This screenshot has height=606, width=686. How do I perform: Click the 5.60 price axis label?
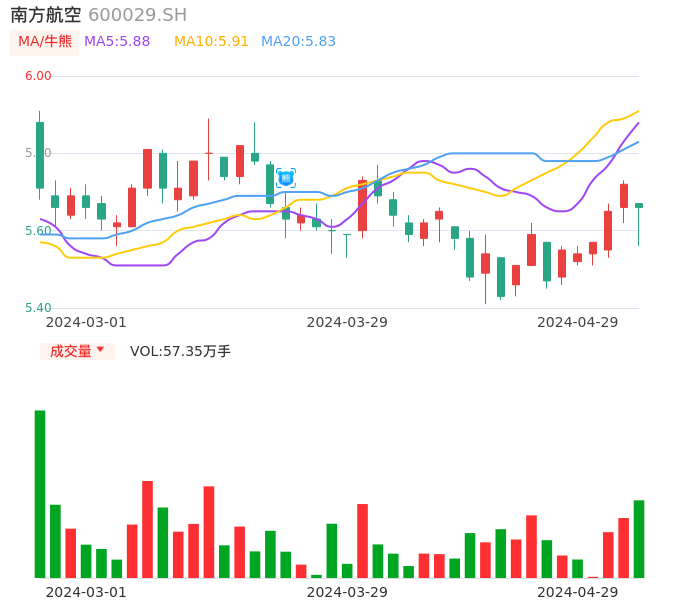[38, 231]
